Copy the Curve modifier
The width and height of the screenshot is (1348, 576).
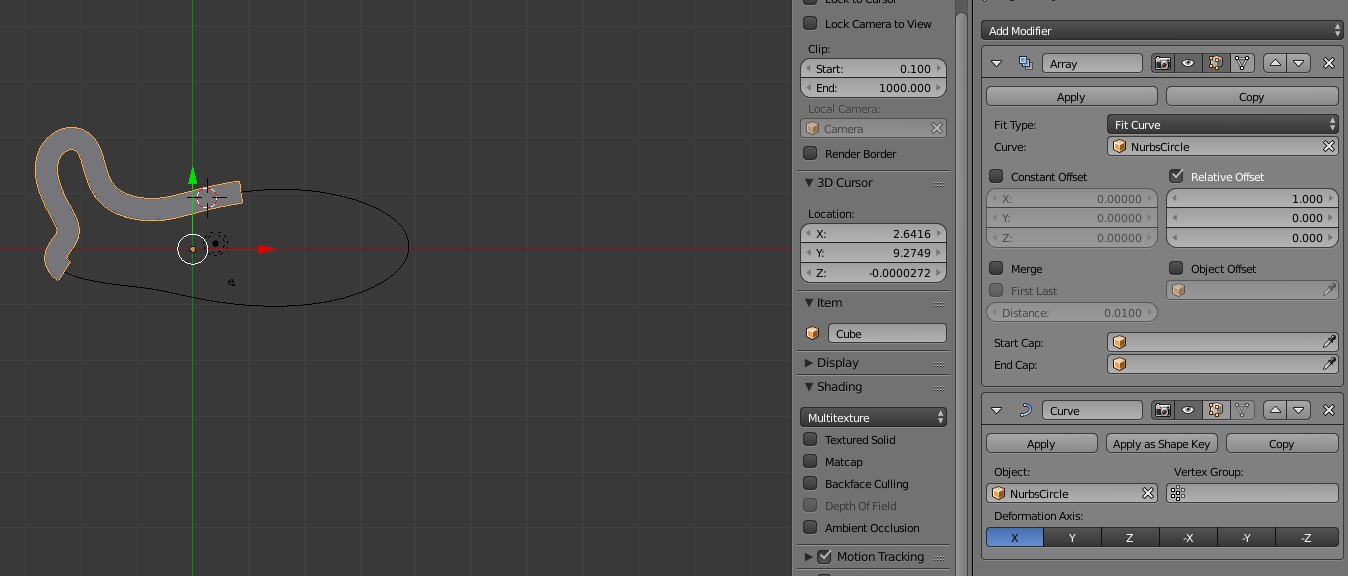(x=1282, y=444)
